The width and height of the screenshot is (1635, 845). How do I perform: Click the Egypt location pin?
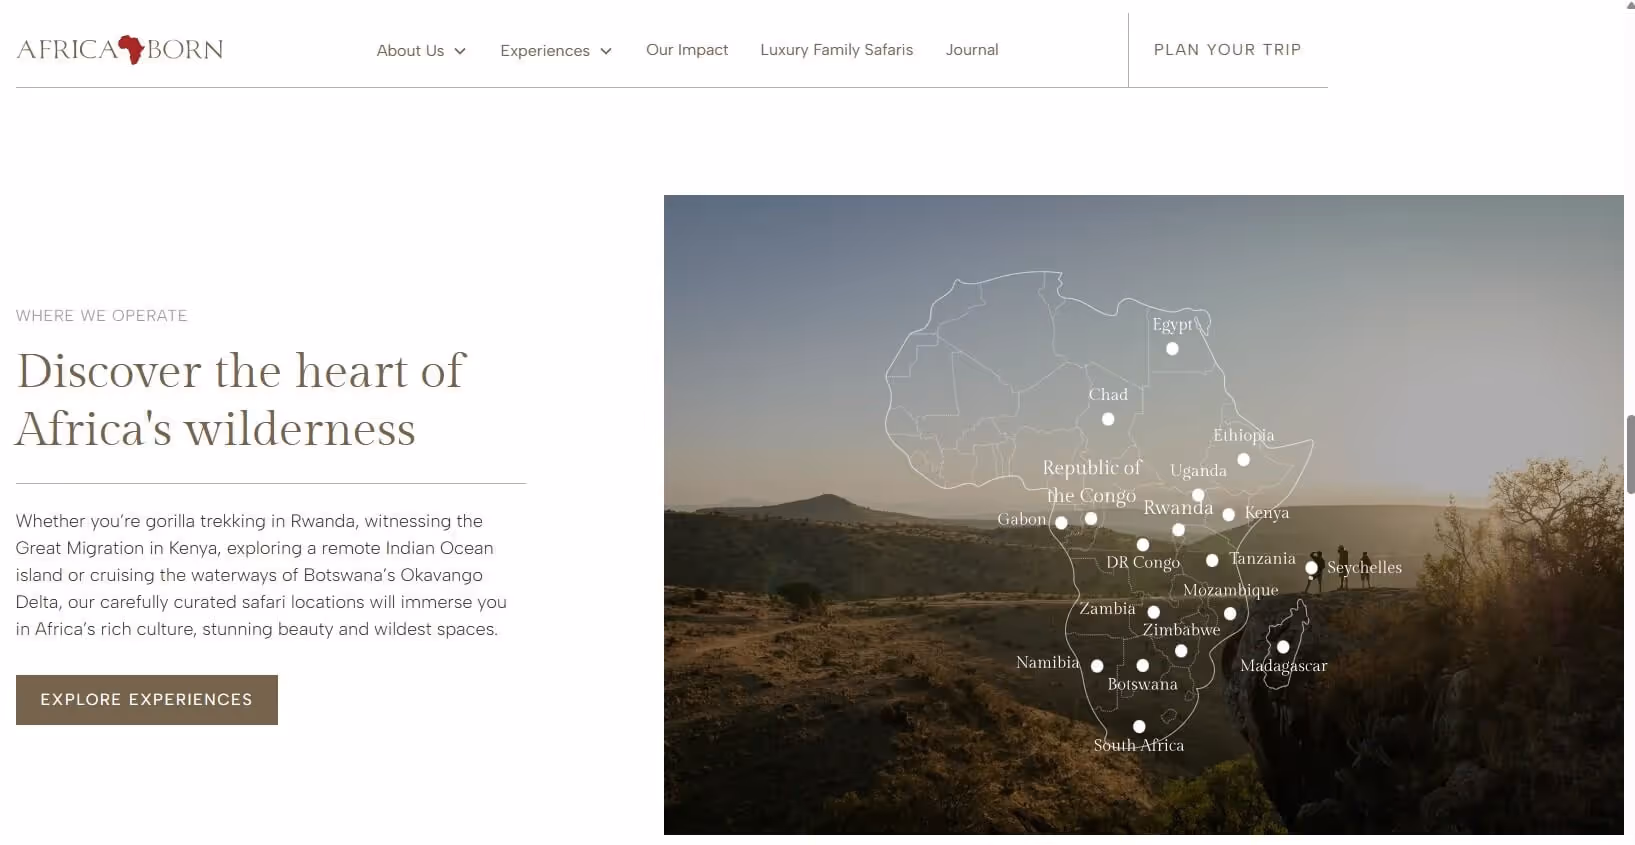1172,348
